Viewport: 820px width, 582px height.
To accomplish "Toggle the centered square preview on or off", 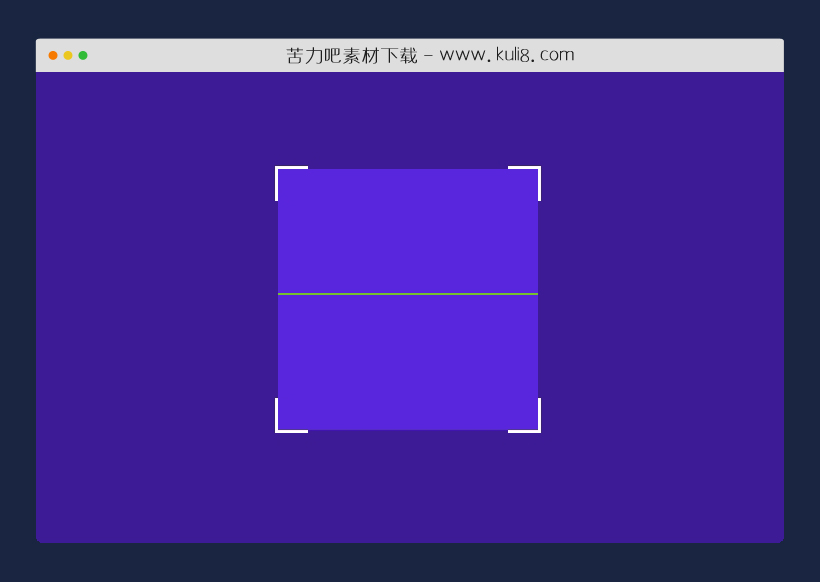I will 408,300.
